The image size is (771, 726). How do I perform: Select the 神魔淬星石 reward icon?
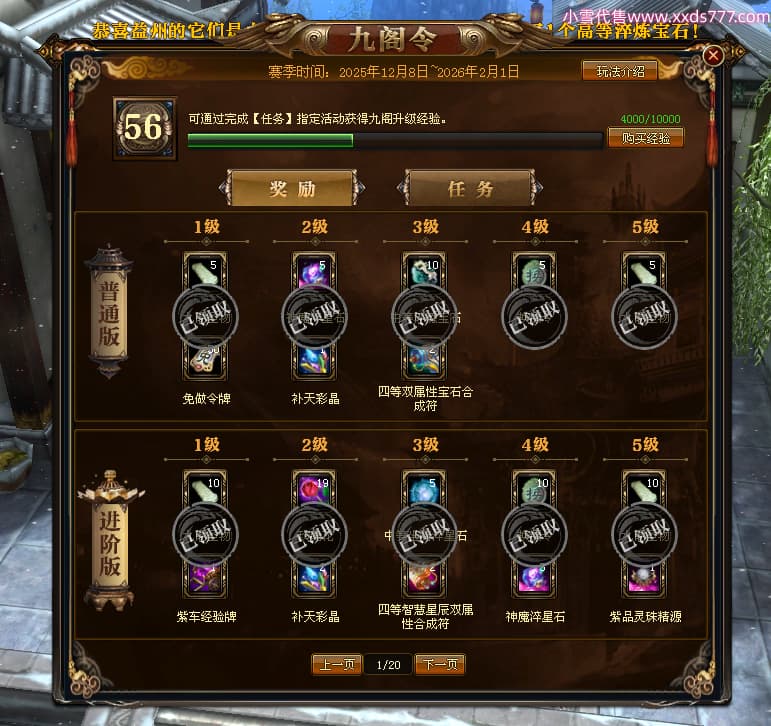tap(534, 580)
